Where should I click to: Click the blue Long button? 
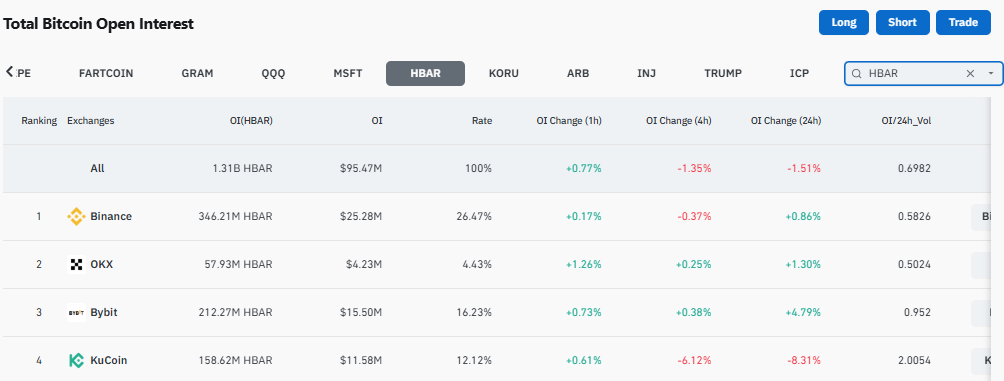click(844, 22)
